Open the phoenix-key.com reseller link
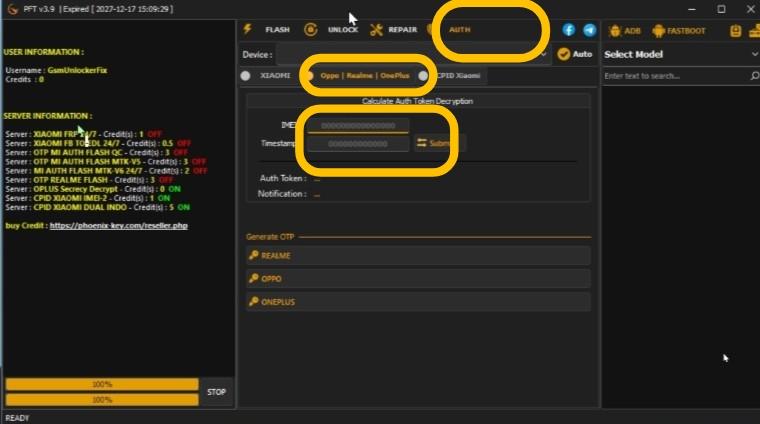Viewport: 760px width, 424px height. (118, 226)
